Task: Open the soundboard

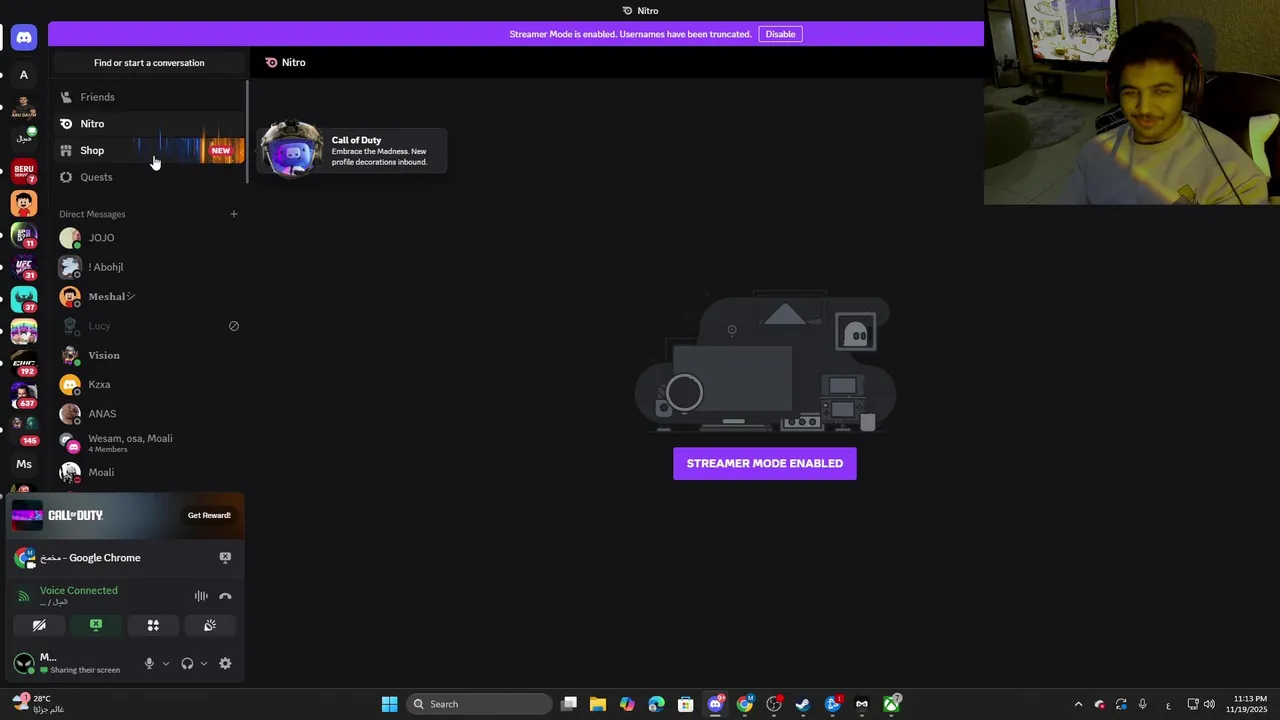Action: 210,625
